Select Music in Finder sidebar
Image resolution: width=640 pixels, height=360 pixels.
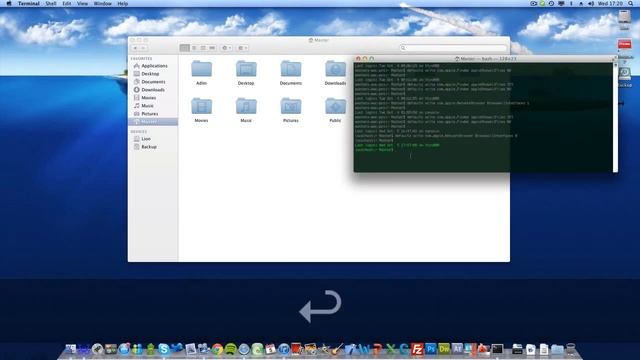[153, 106]
